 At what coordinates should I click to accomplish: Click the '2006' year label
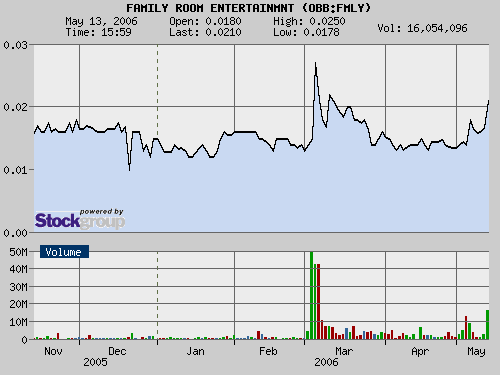click(326, 362)
